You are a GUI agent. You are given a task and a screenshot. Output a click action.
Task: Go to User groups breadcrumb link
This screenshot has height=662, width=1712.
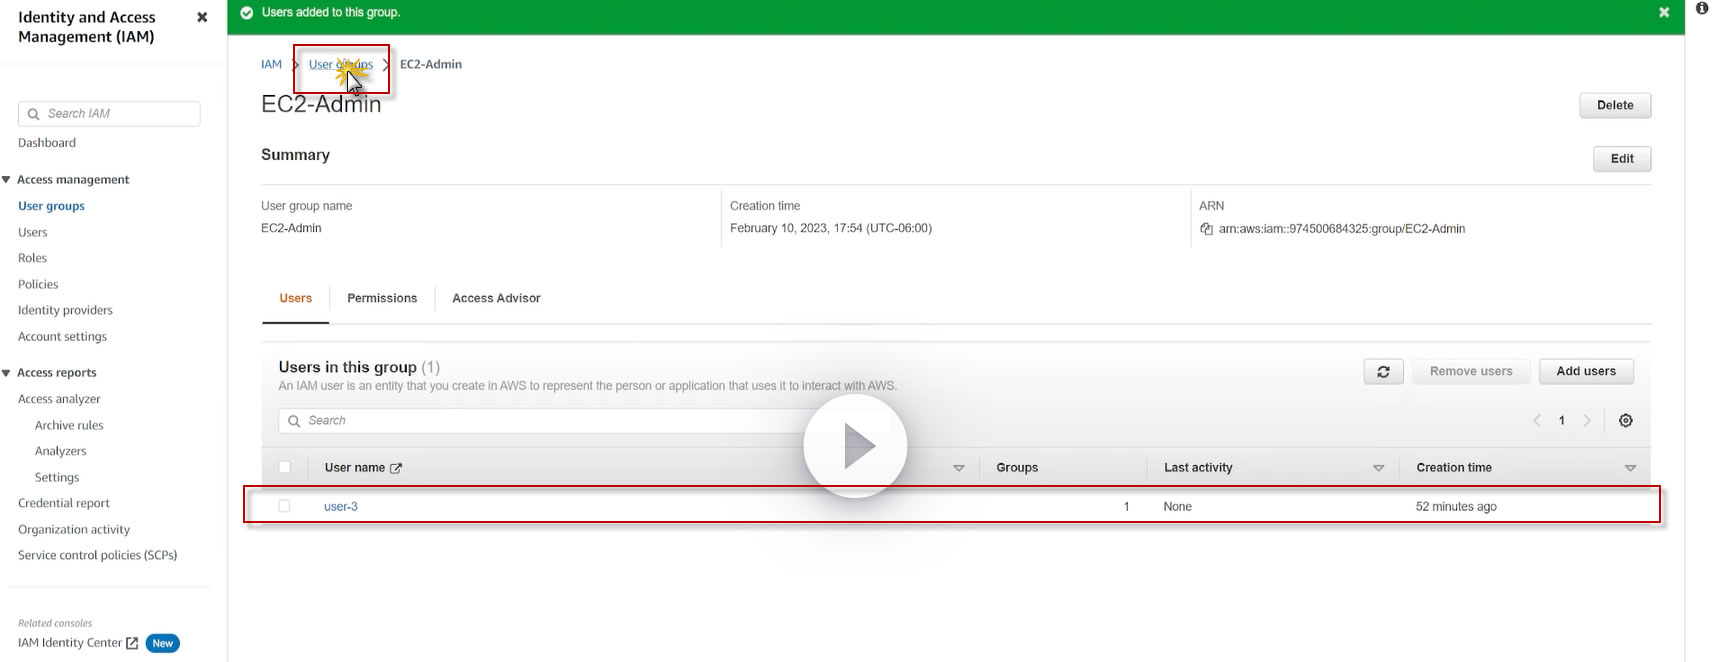341,64
